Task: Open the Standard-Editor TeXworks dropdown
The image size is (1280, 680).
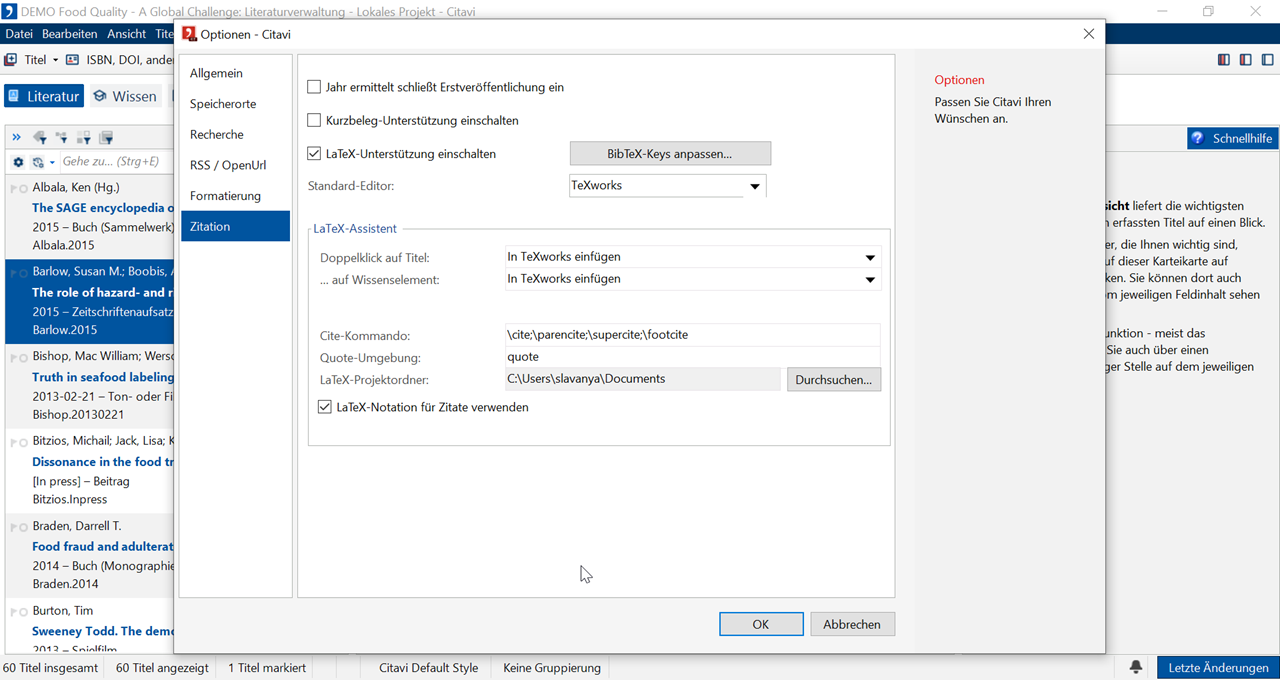Action: pyautogui.click(x=755, y=186)
